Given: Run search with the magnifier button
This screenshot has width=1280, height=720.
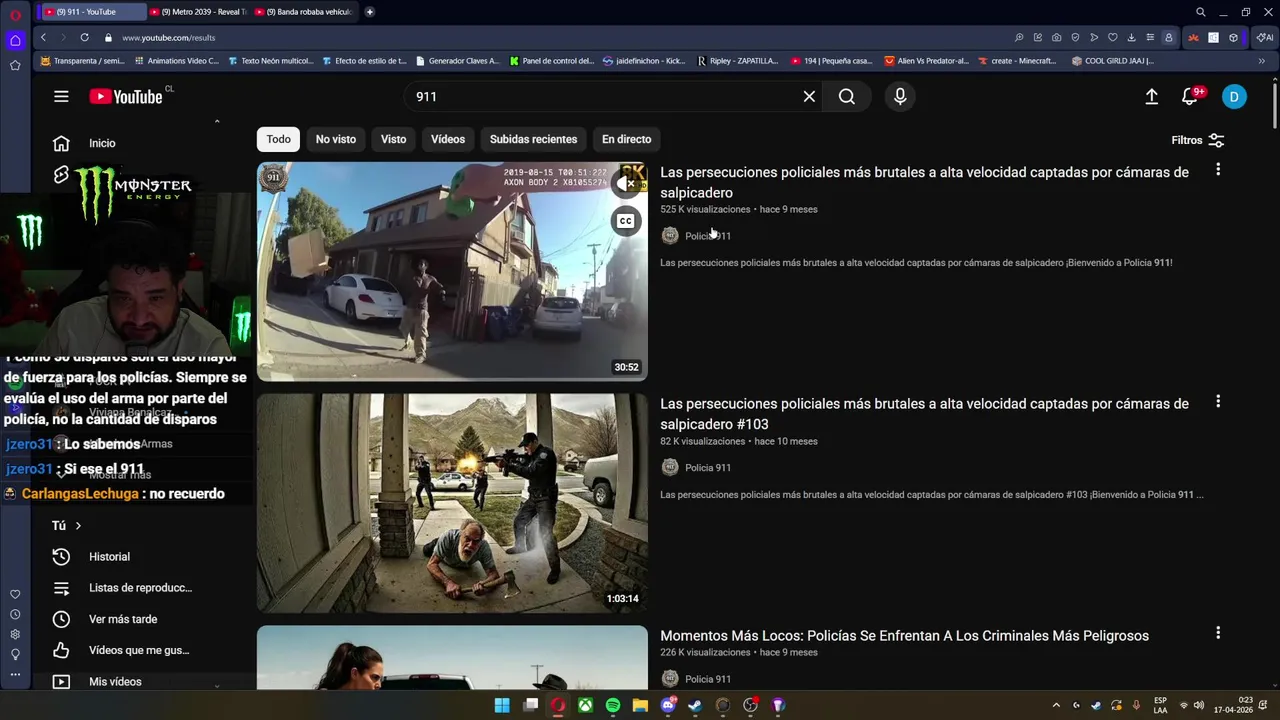Looking at the screenshot, I should coord(847,96).
